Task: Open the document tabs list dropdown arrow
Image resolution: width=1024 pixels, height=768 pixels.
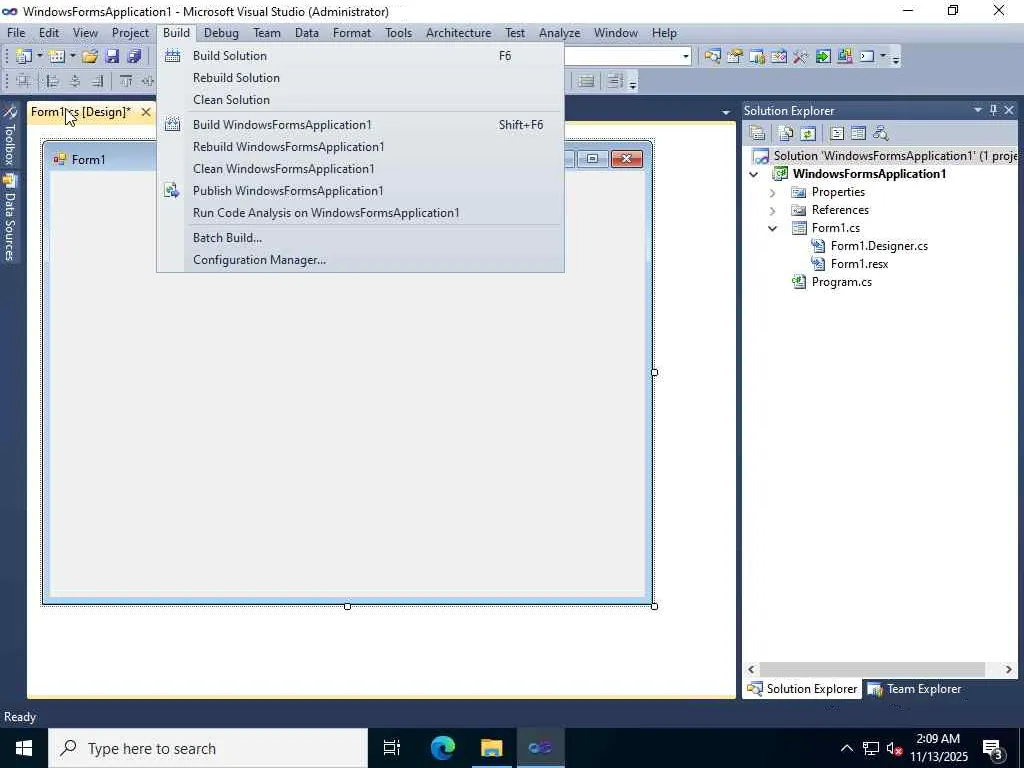Action: click(x=726, y=112)
